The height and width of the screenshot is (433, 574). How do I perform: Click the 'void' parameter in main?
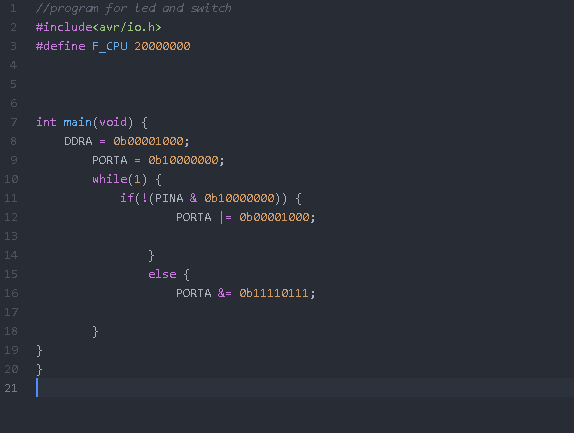(x=113, y=122)
